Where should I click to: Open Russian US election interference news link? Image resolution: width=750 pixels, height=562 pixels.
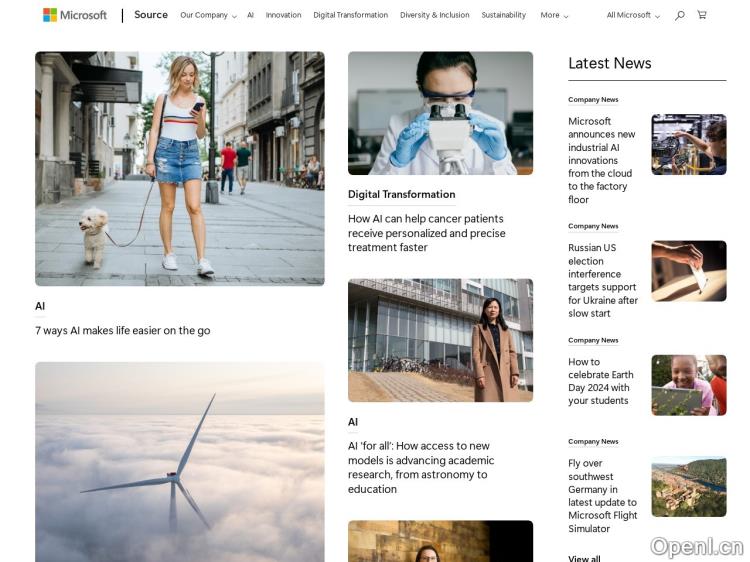603,280
